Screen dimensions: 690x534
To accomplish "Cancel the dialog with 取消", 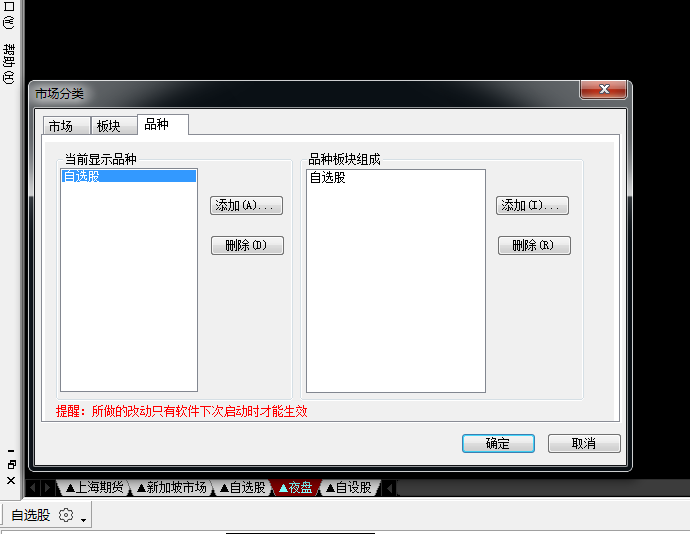I will [x=584, y=443].
